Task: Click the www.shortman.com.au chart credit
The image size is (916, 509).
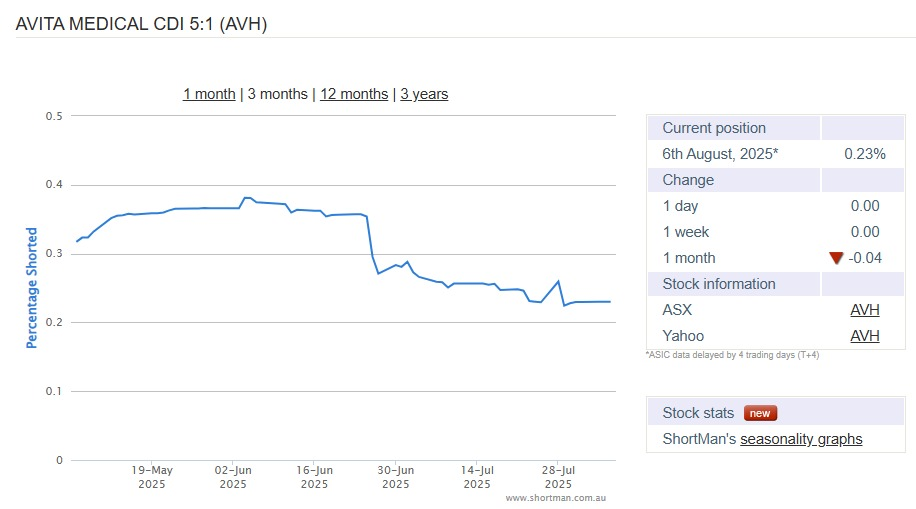Action: coord(556,497)
